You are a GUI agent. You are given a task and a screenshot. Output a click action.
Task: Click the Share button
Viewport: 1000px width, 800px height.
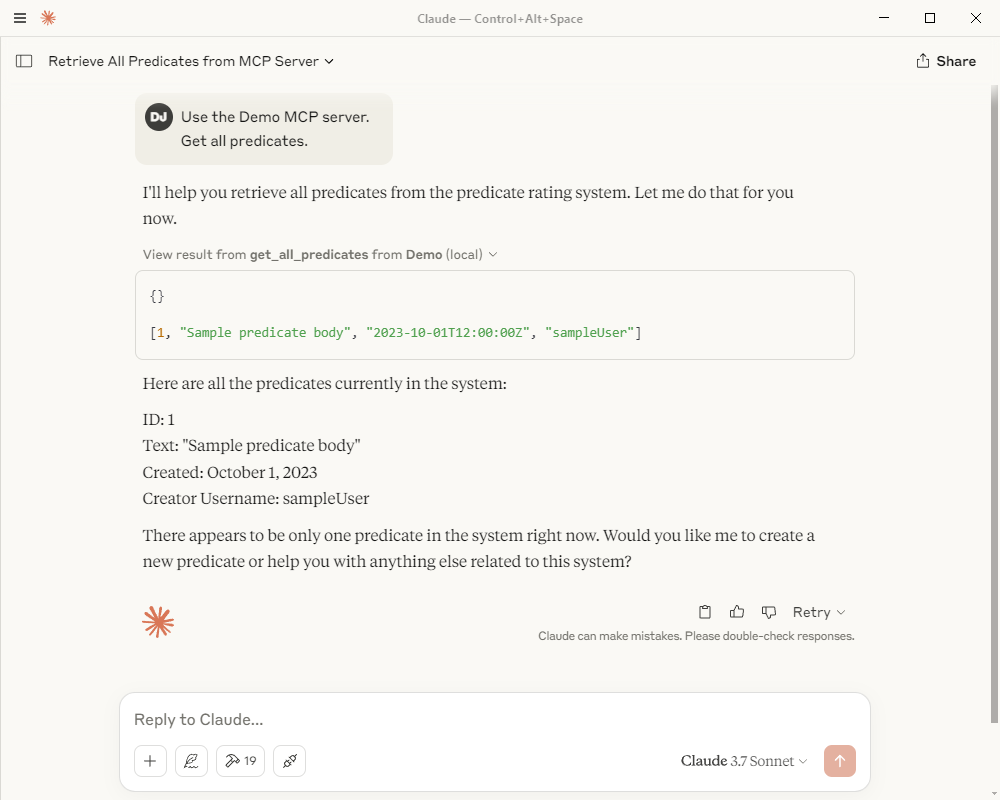(x=946, y=61)
